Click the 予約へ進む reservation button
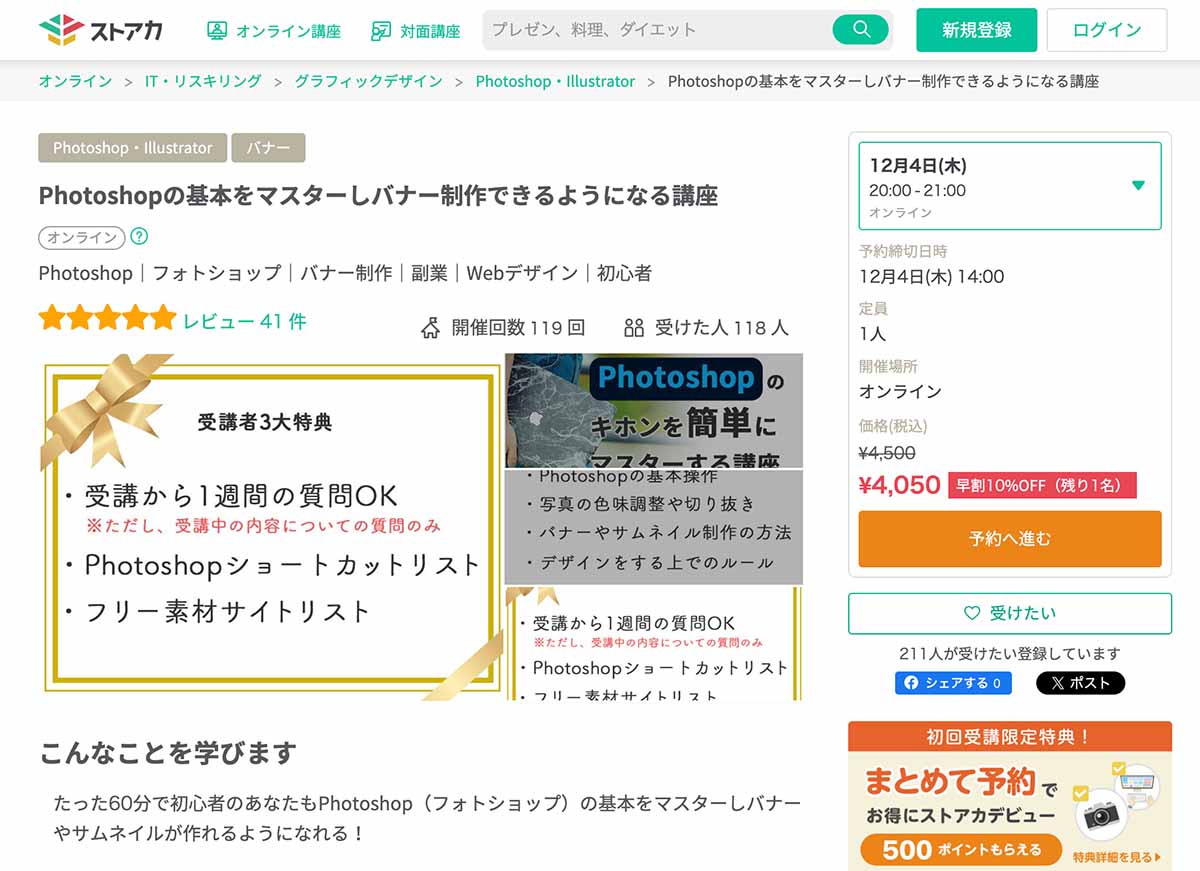The image size is (1200, 871). (1008, 539)
